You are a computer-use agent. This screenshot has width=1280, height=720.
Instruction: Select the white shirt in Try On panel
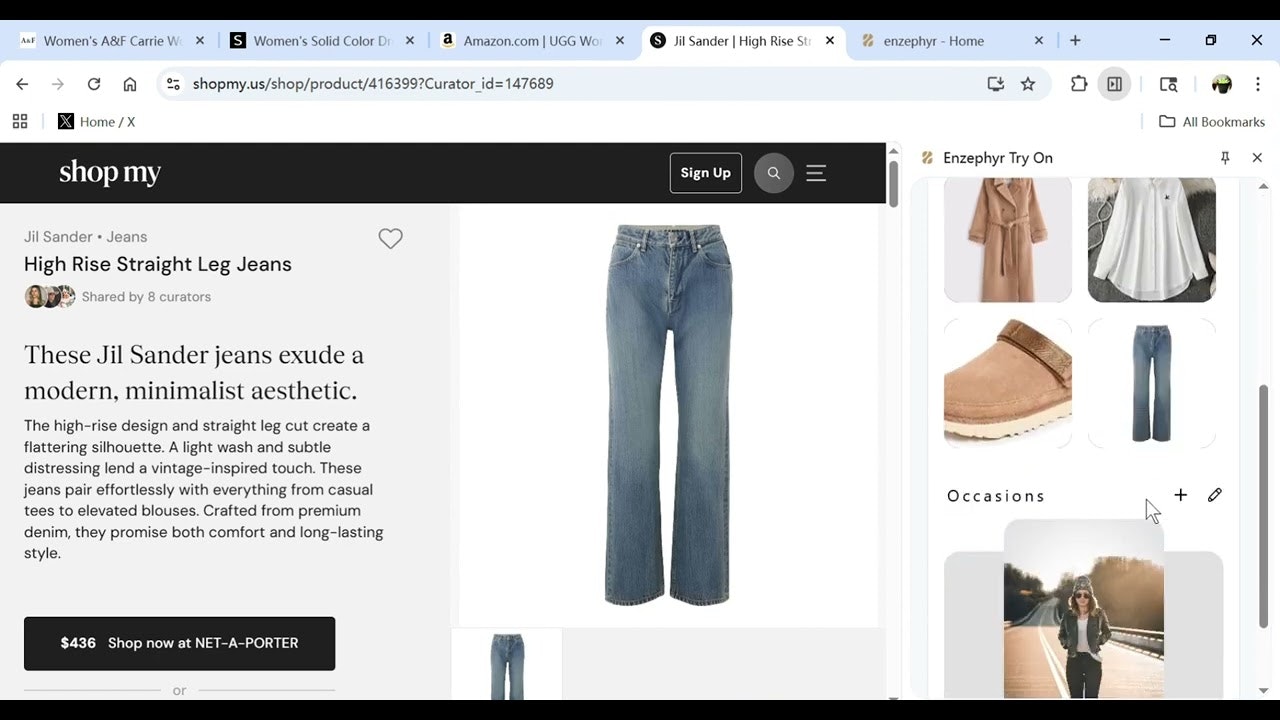click(1152, 239)
